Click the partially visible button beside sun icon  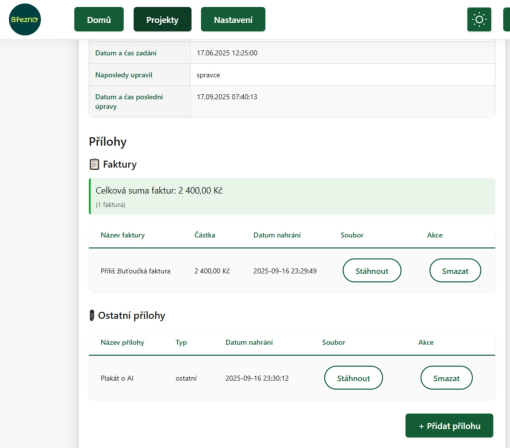tap(507, 19)
